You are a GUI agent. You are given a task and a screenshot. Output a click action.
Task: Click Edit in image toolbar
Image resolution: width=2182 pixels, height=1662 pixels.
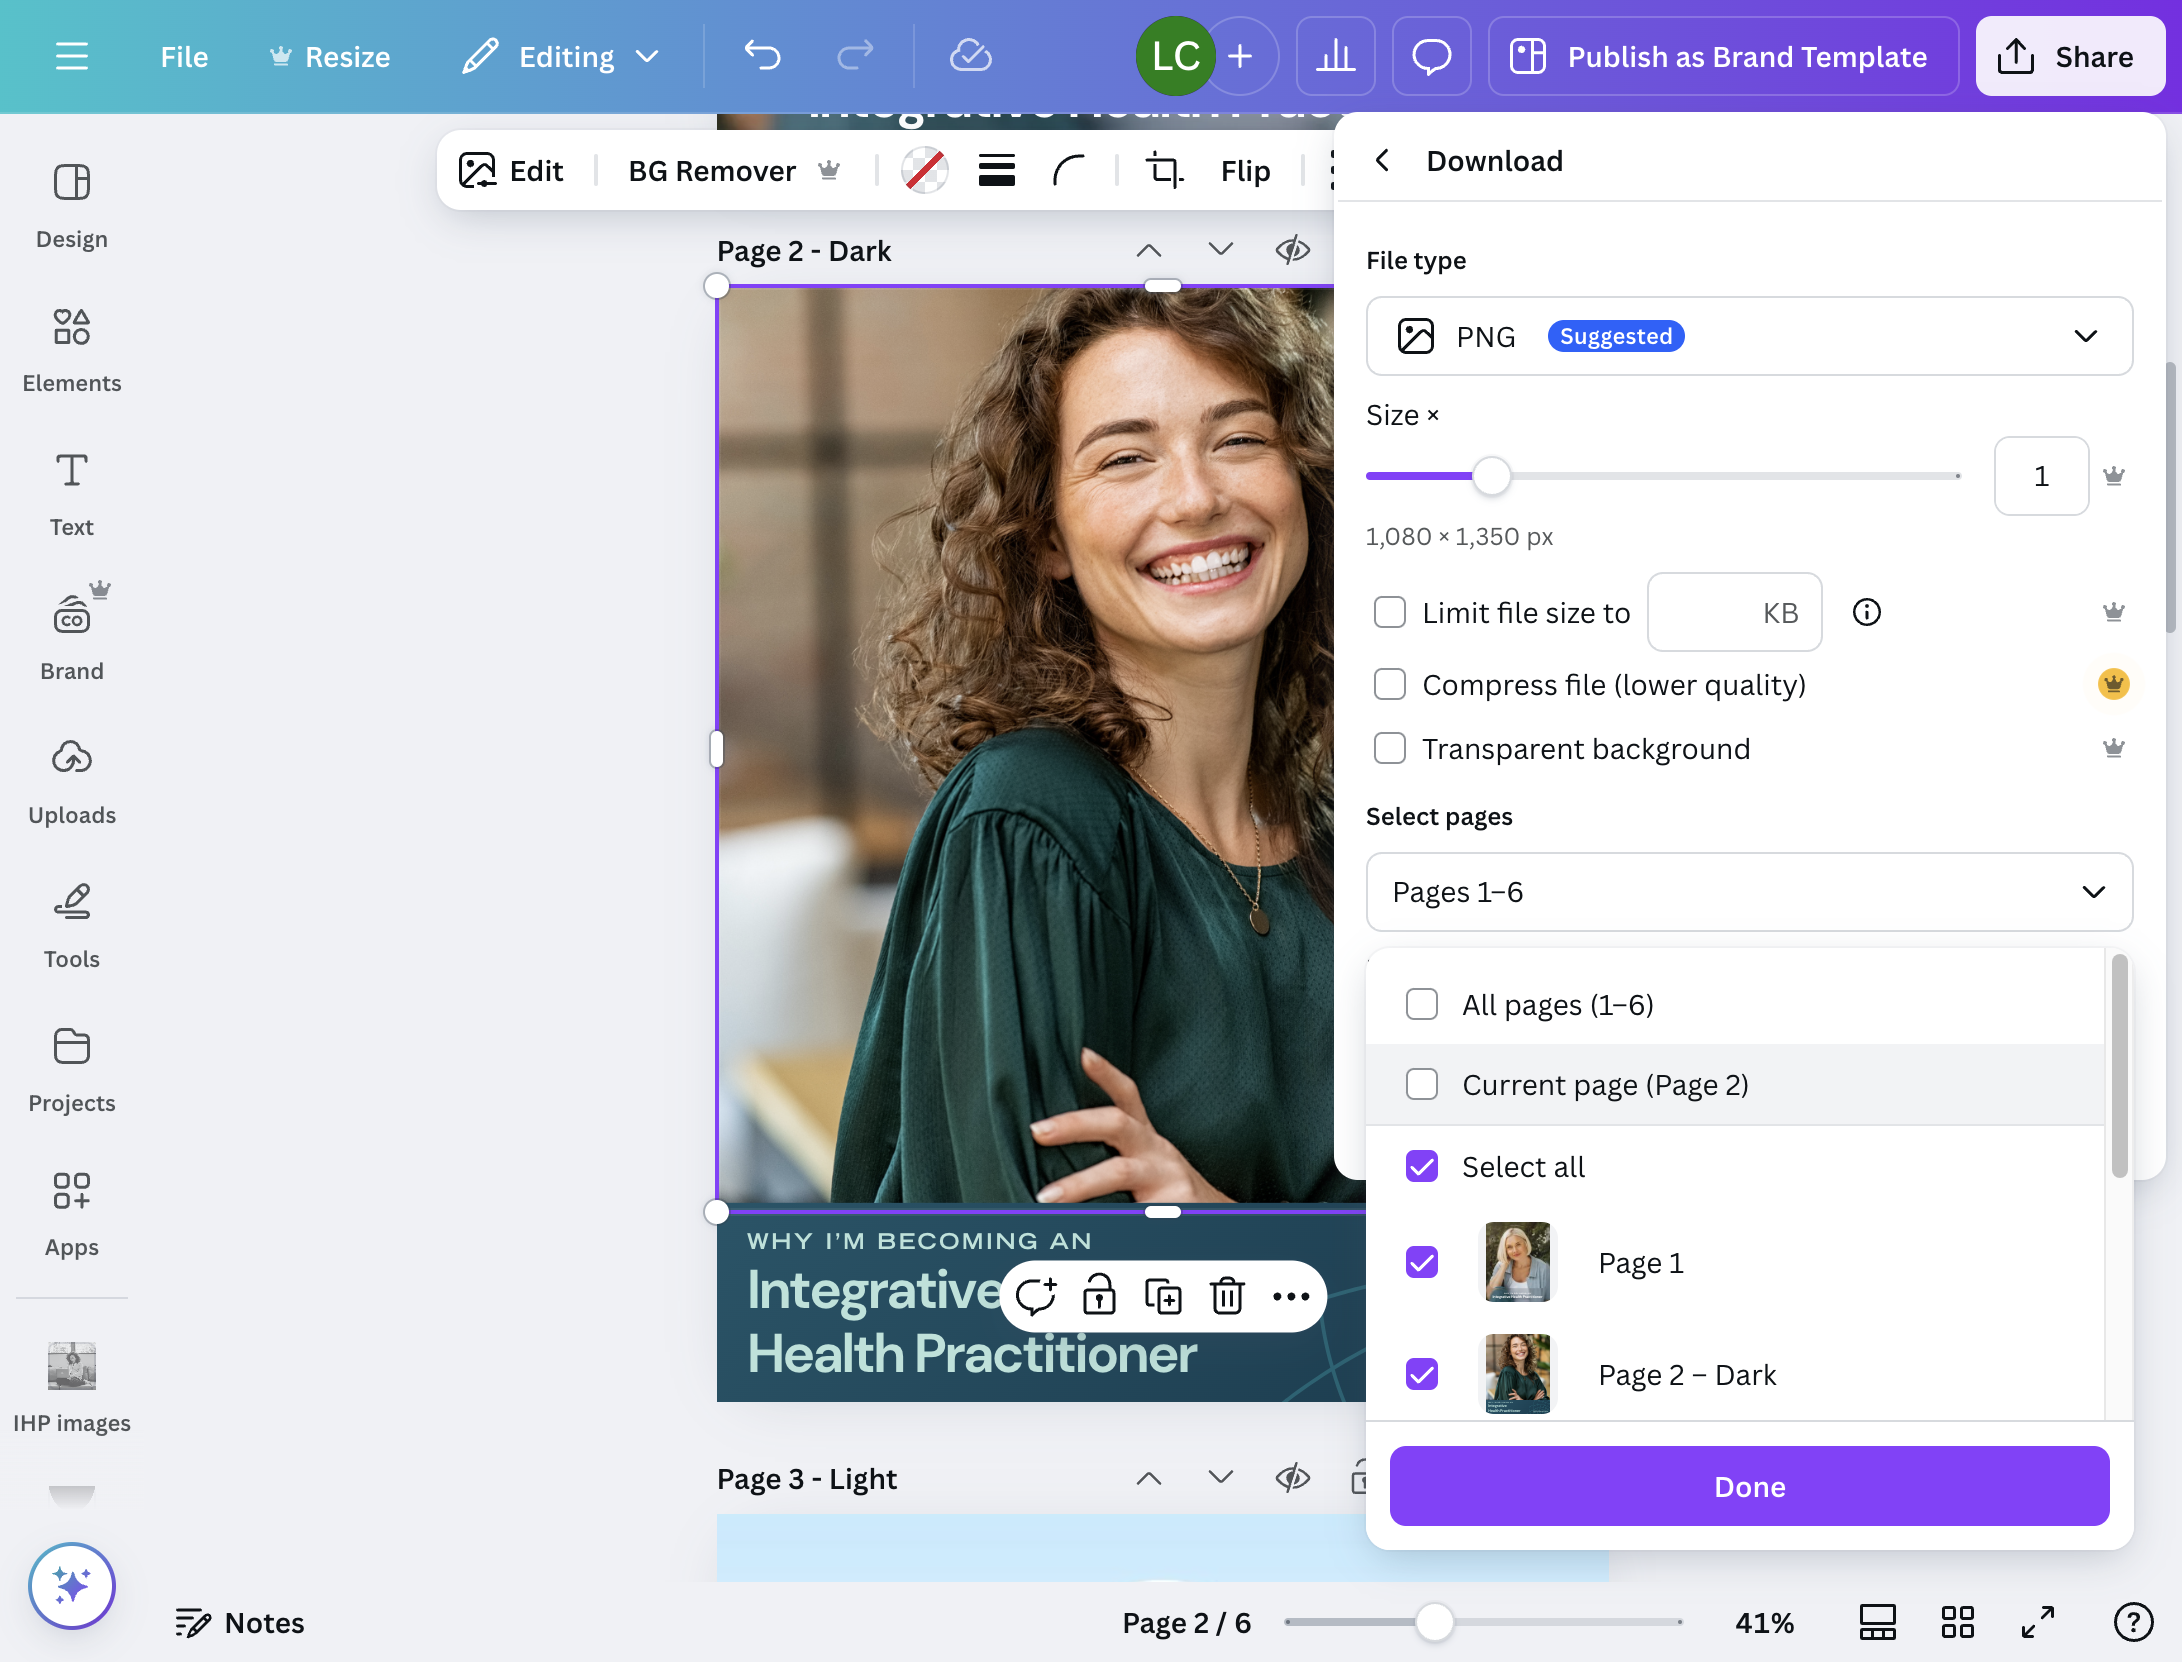[x=511, y=170]
